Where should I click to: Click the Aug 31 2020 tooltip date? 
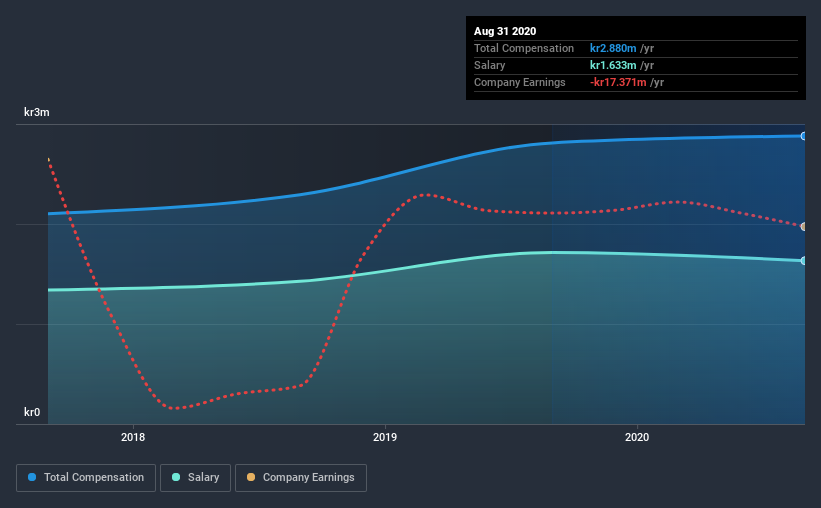tap(505, 31)
